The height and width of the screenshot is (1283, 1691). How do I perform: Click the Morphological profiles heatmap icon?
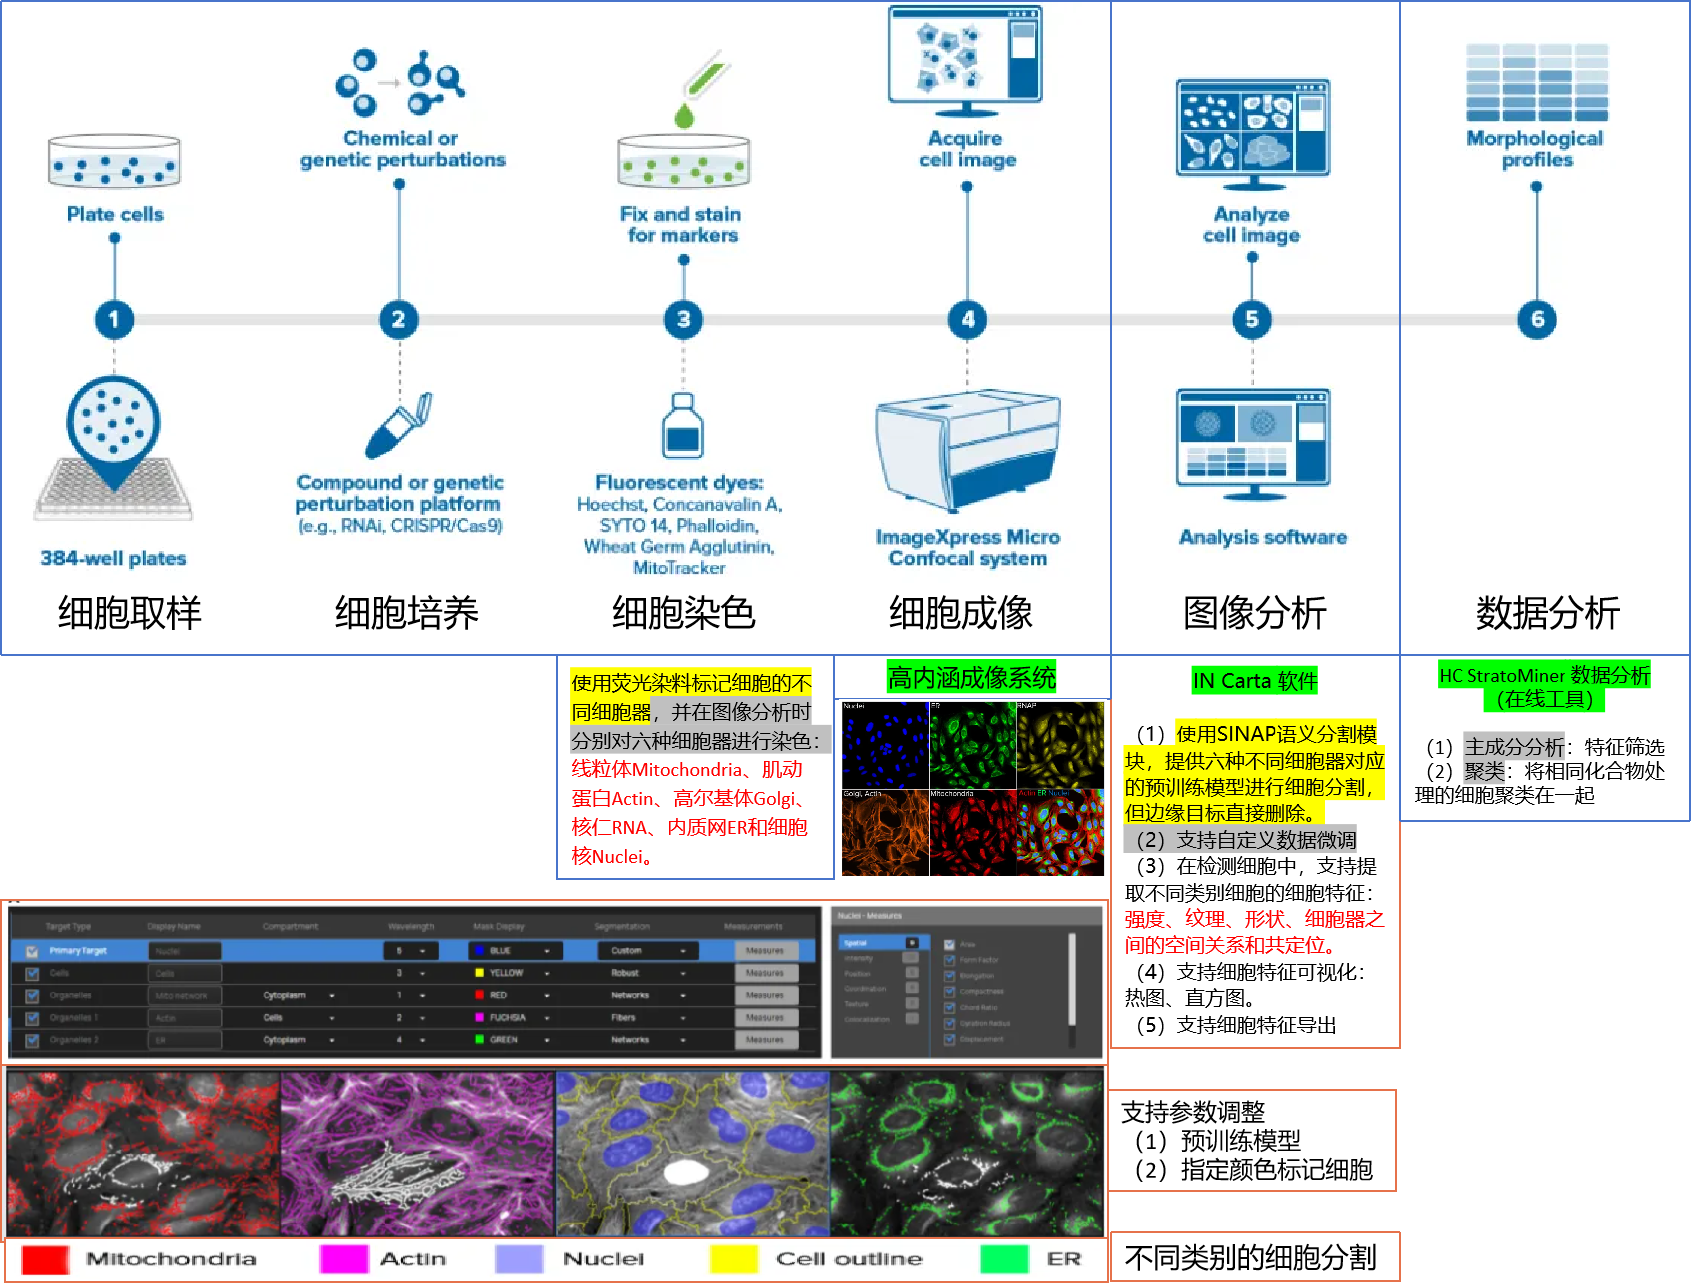(x=1537, y=82)
